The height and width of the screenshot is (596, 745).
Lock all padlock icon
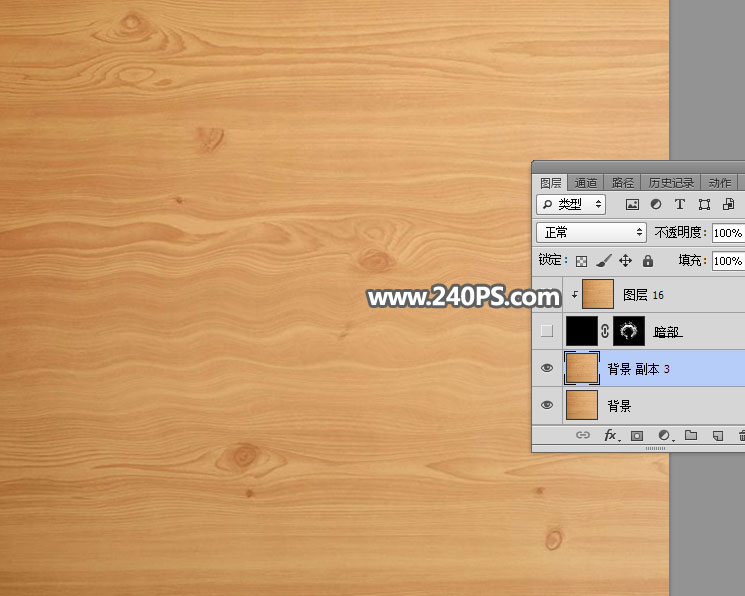pos(648,260)
